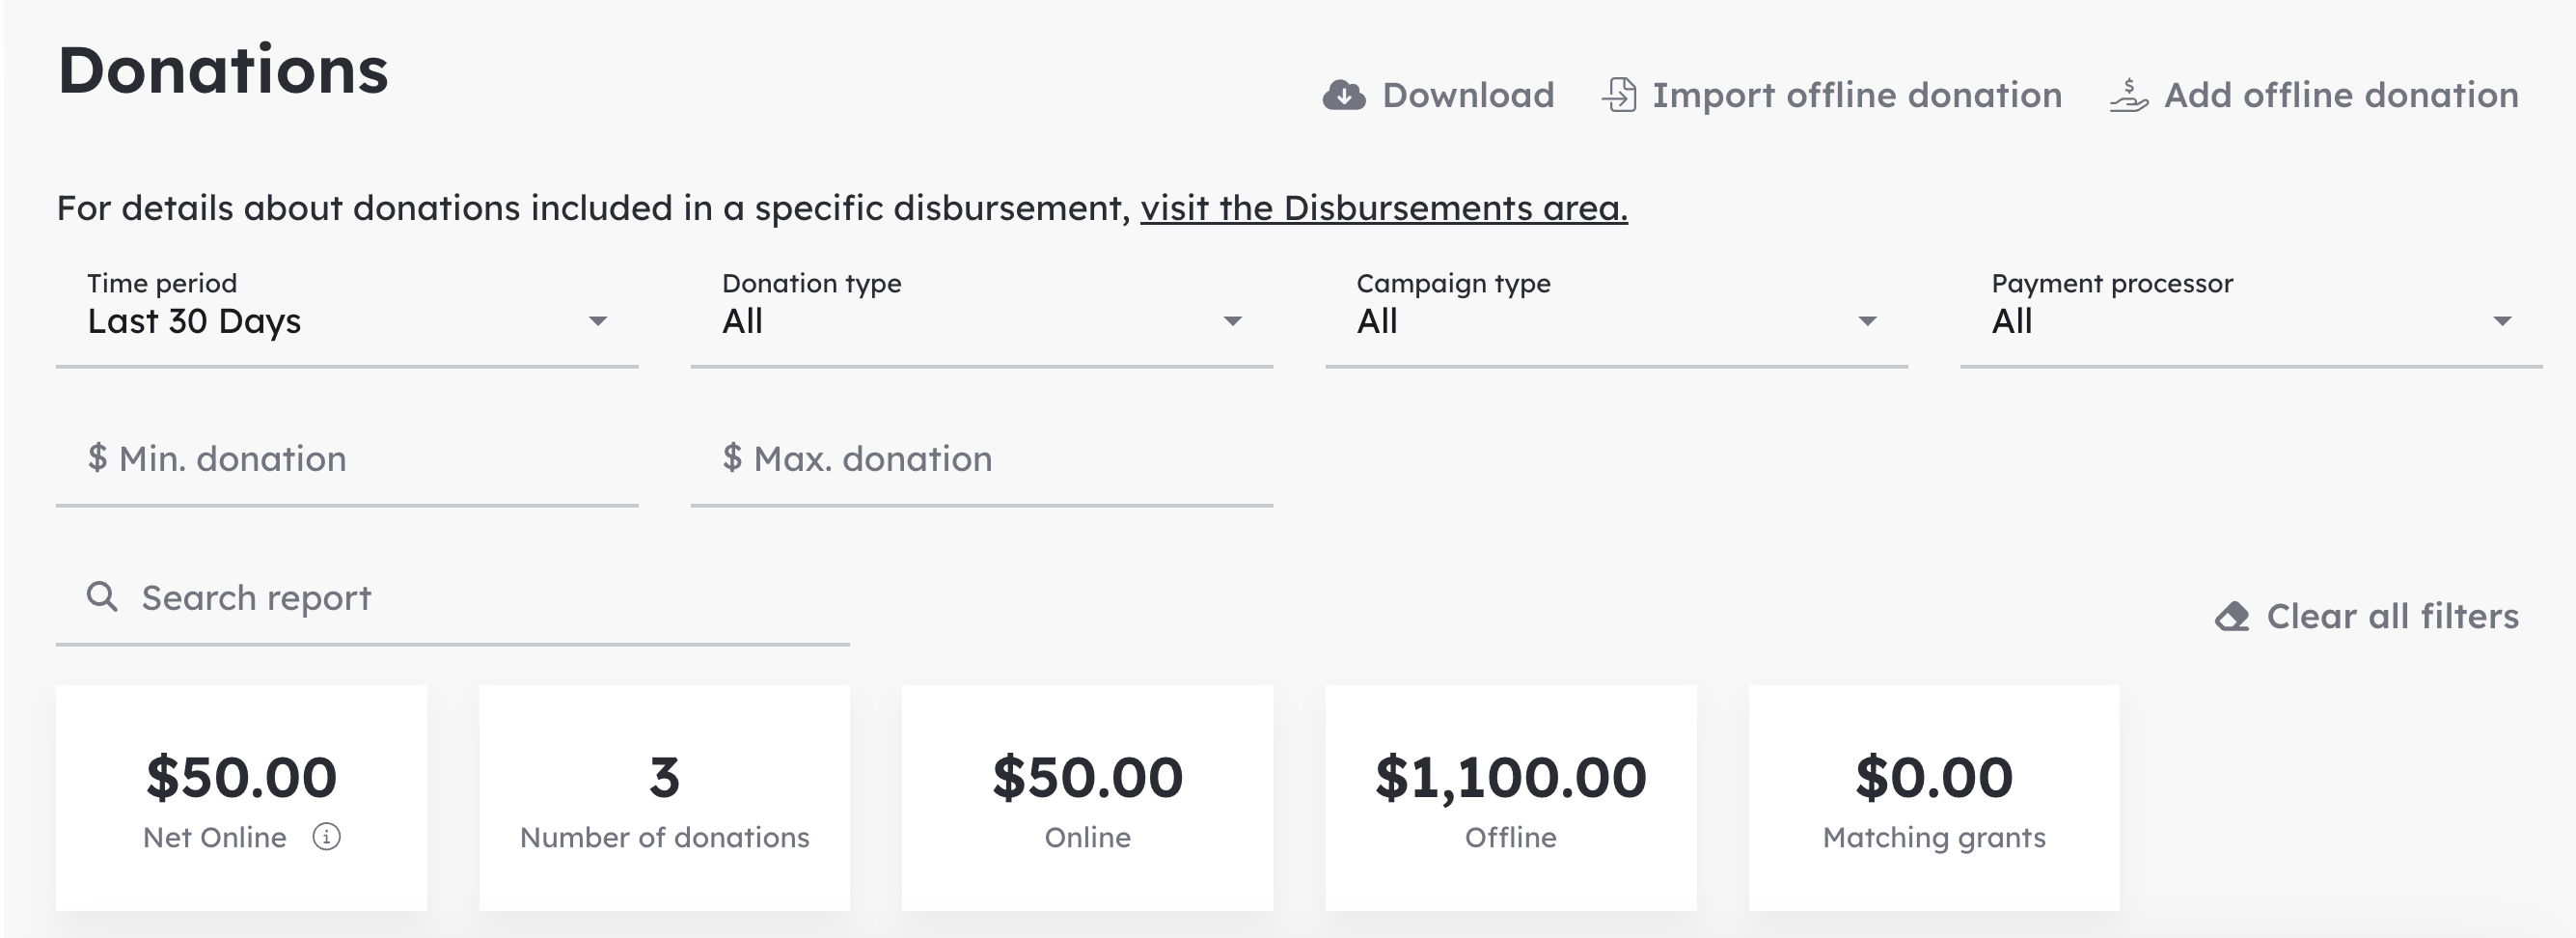Screen dimensions: 2576x938
Task: Expand the Payment processor dropdown arrow
Action: 2501,321
